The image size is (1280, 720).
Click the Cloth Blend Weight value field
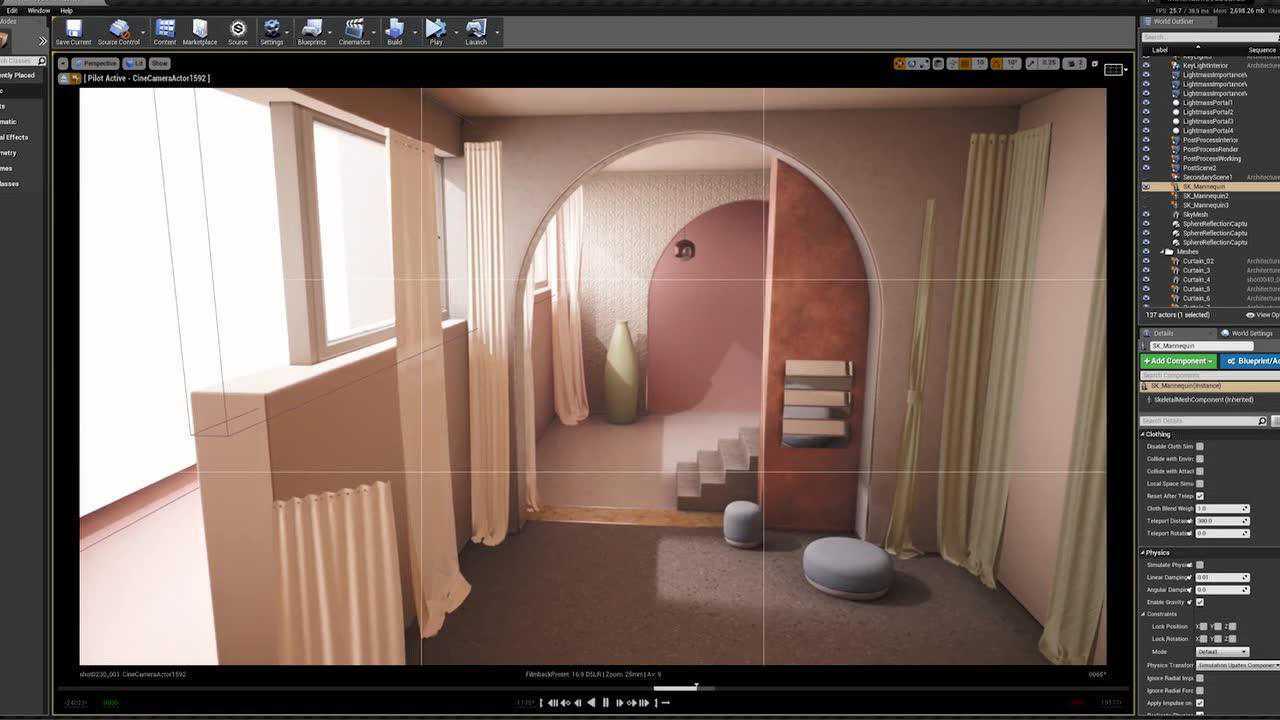1222,508
